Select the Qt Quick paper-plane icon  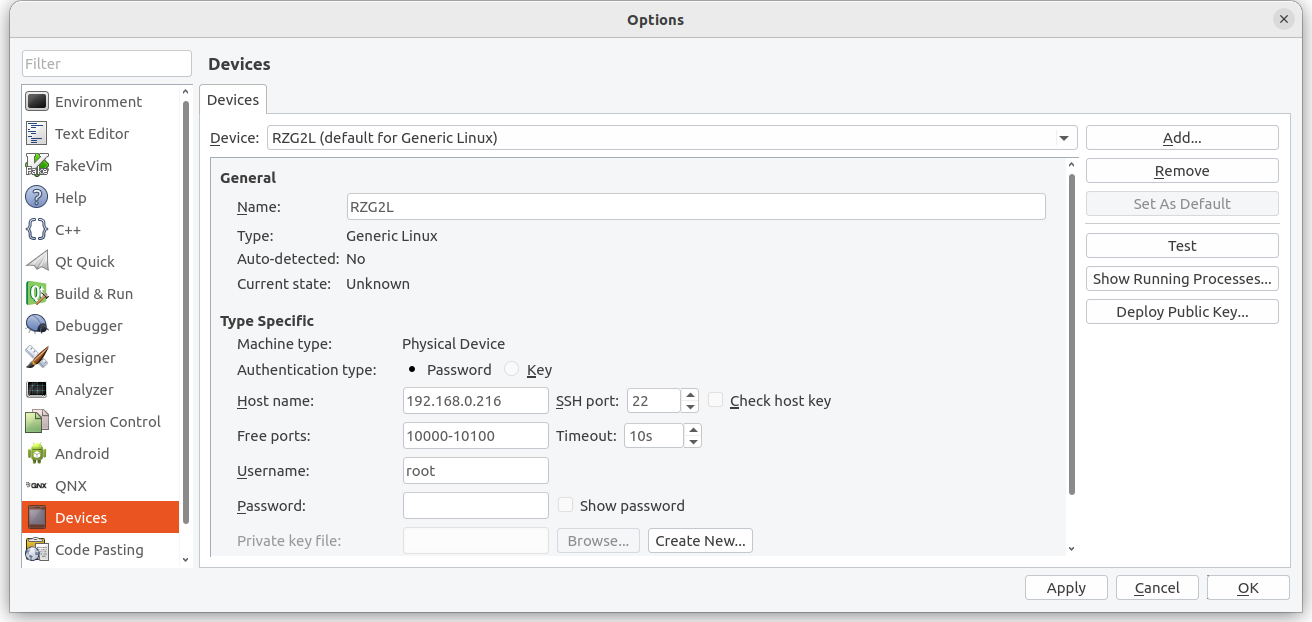tap(37, 261)
